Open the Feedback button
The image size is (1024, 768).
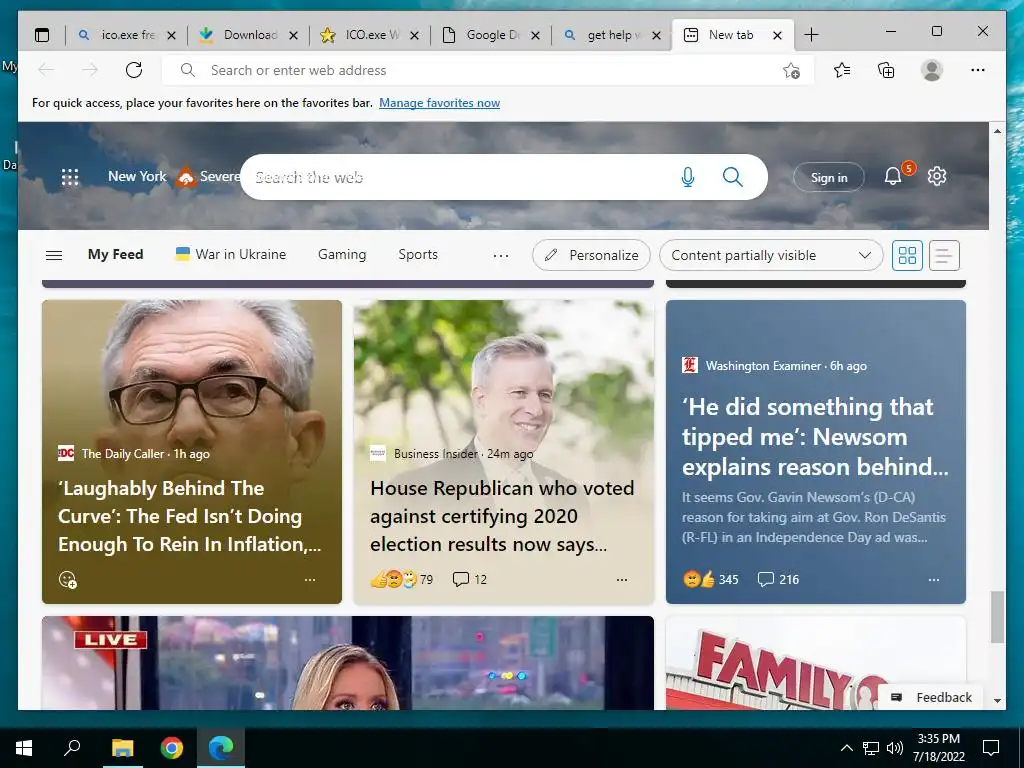pos(931,697)
